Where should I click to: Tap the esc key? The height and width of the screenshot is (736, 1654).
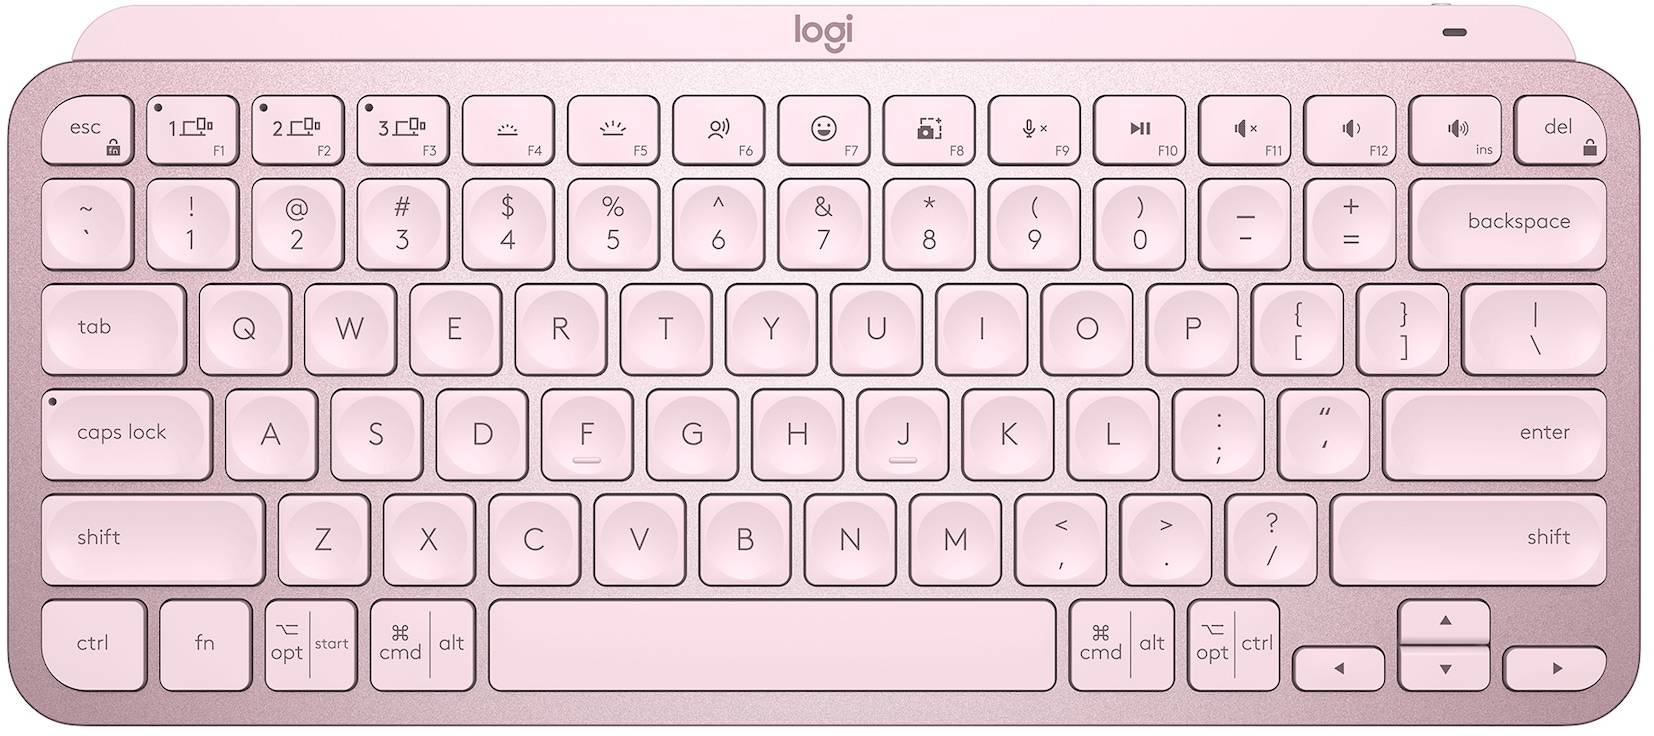click(x=87, y=130)
